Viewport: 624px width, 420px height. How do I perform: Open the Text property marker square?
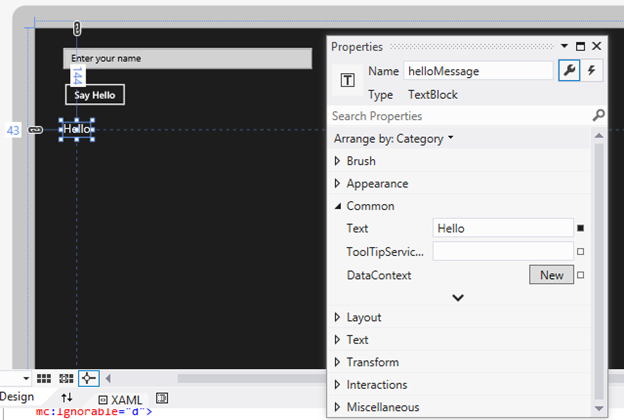581,228
